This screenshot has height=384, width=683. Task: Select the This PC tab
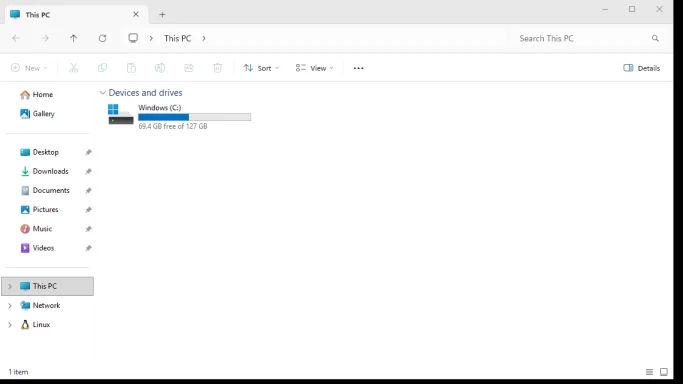tap(76, 15)
